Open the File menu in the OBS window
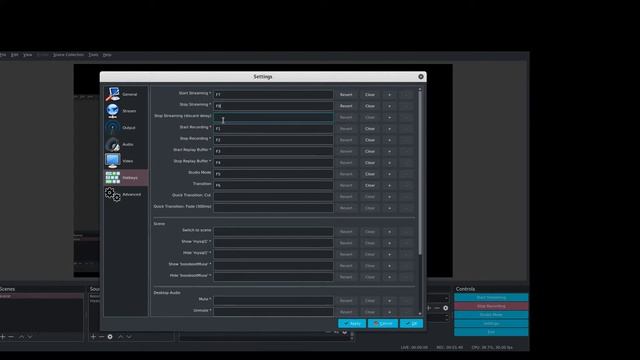The width and height of the screenshot is (640, 360). [3, 55]
